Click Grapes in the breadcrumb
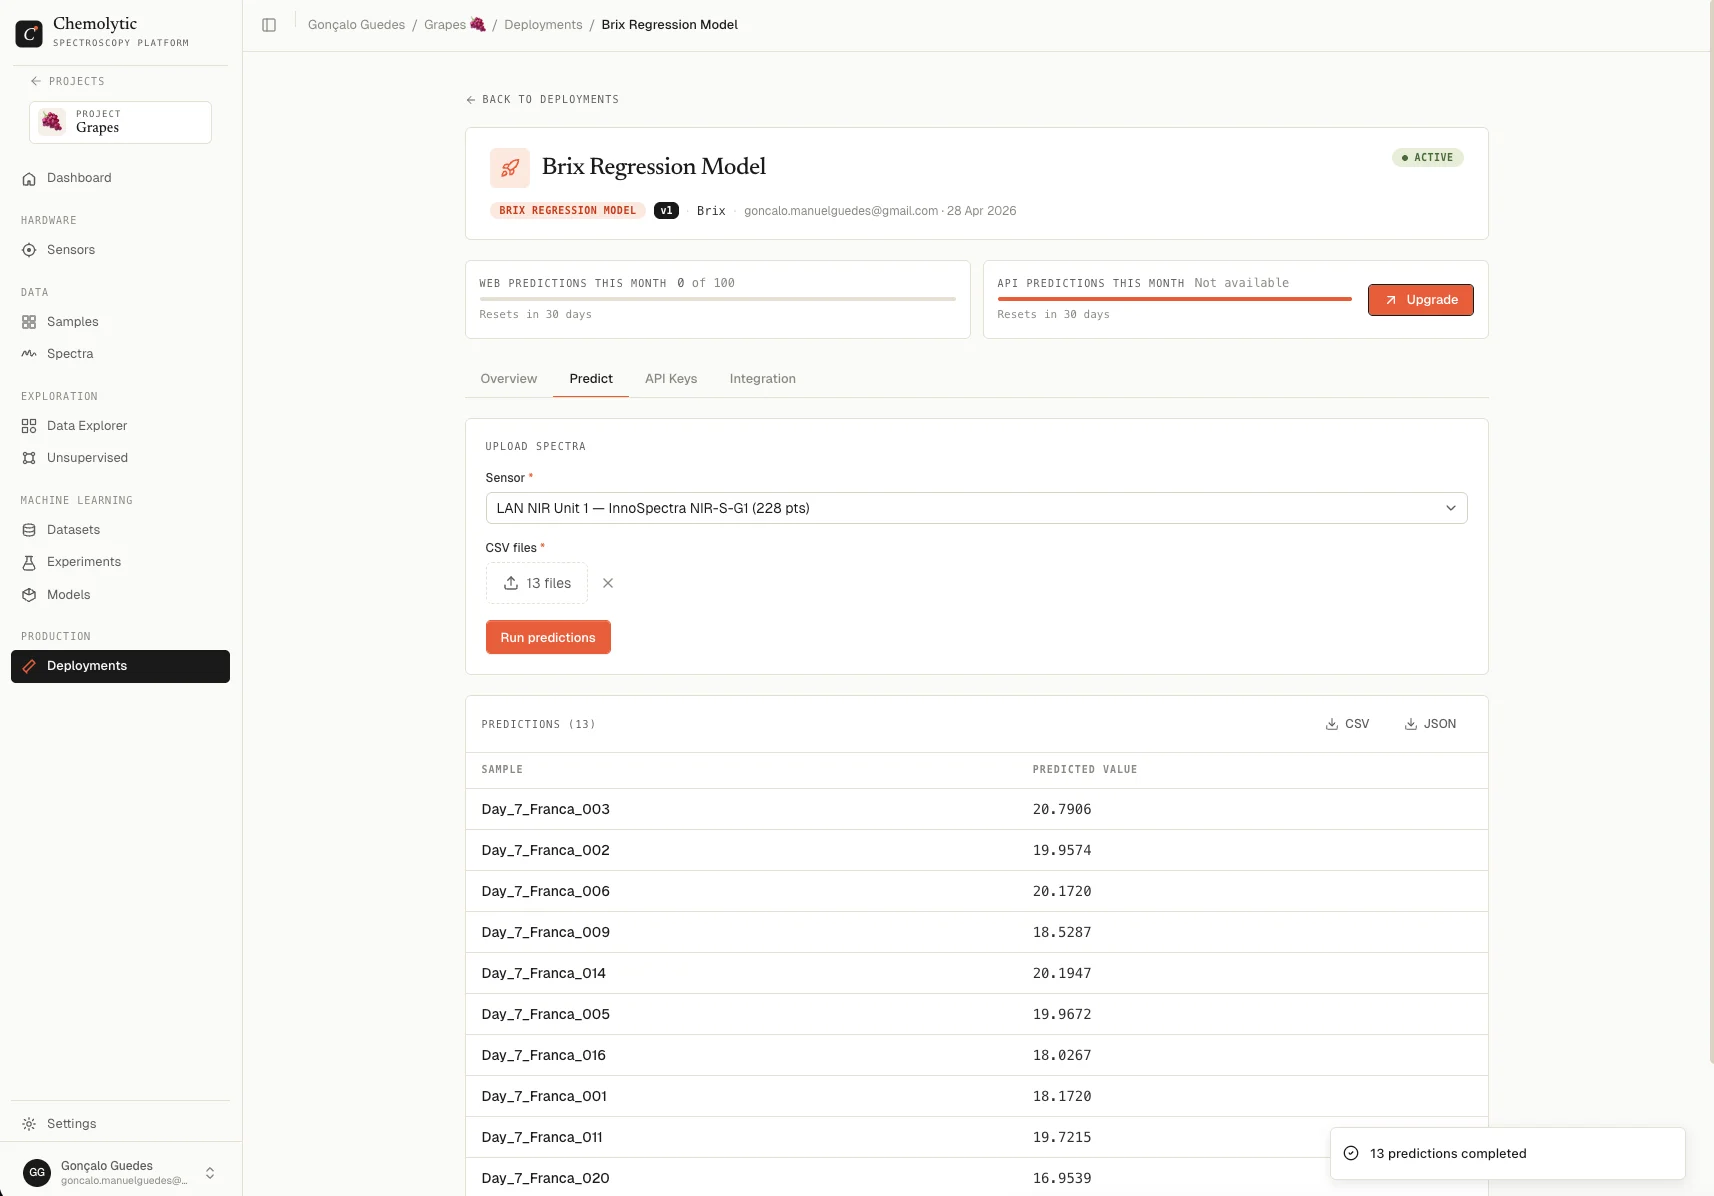Viewport: 1714px width, 1196px height. coord(455,25)
